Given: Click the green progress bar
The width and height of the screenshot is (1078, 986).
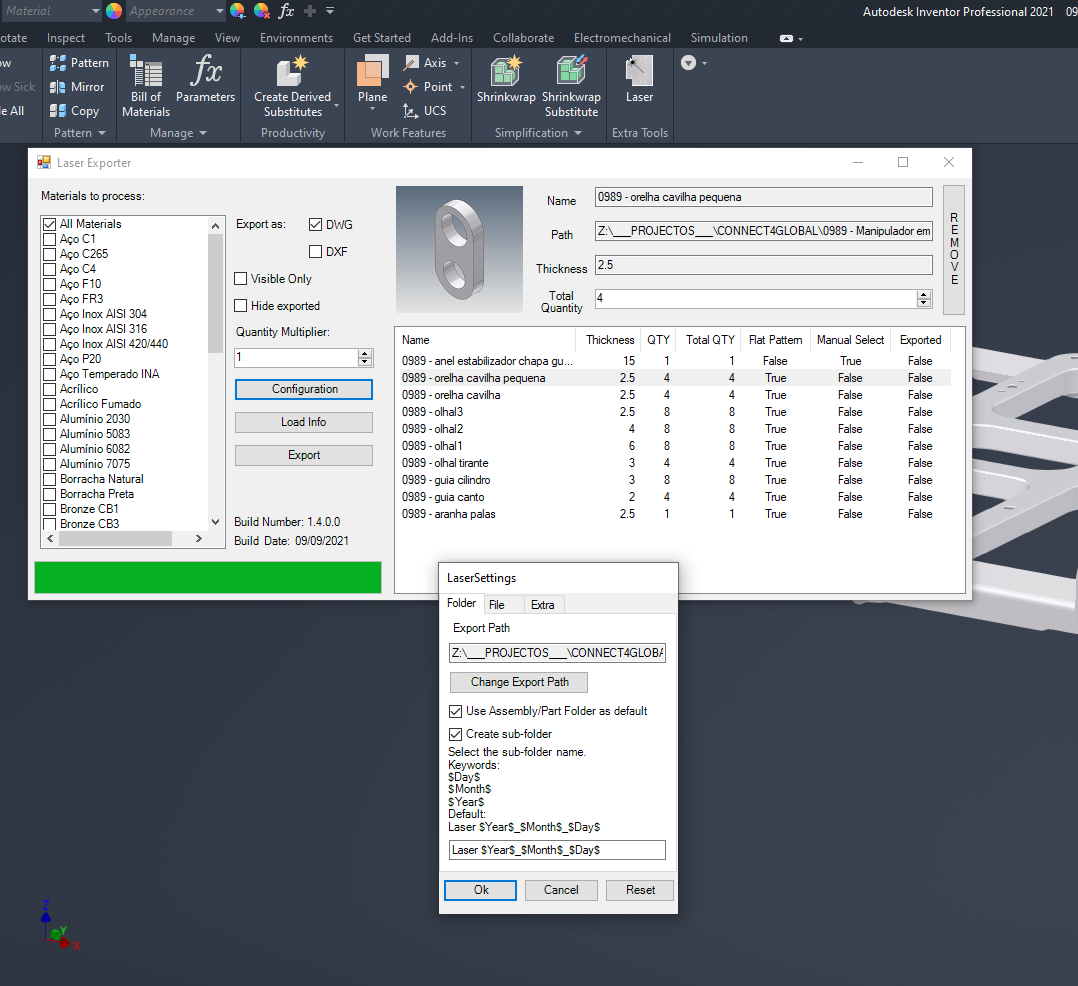Looking at the screenshot, I should [208, 577].
